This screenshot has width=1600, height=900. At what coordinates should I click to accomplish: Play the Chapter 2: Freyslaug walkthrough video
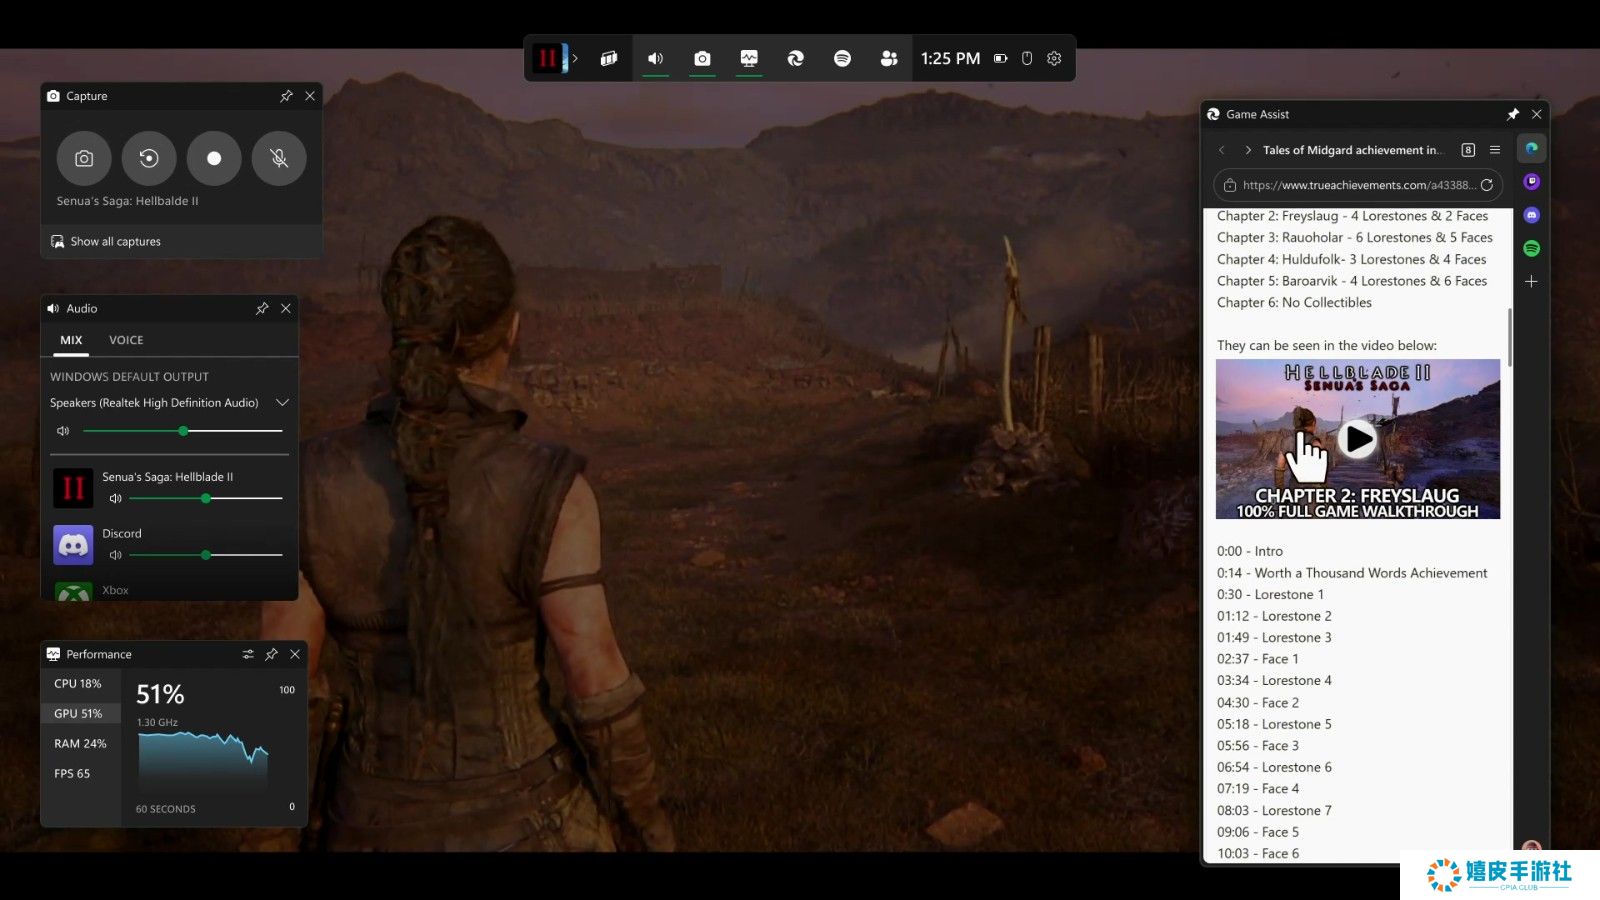(1357, 439)
